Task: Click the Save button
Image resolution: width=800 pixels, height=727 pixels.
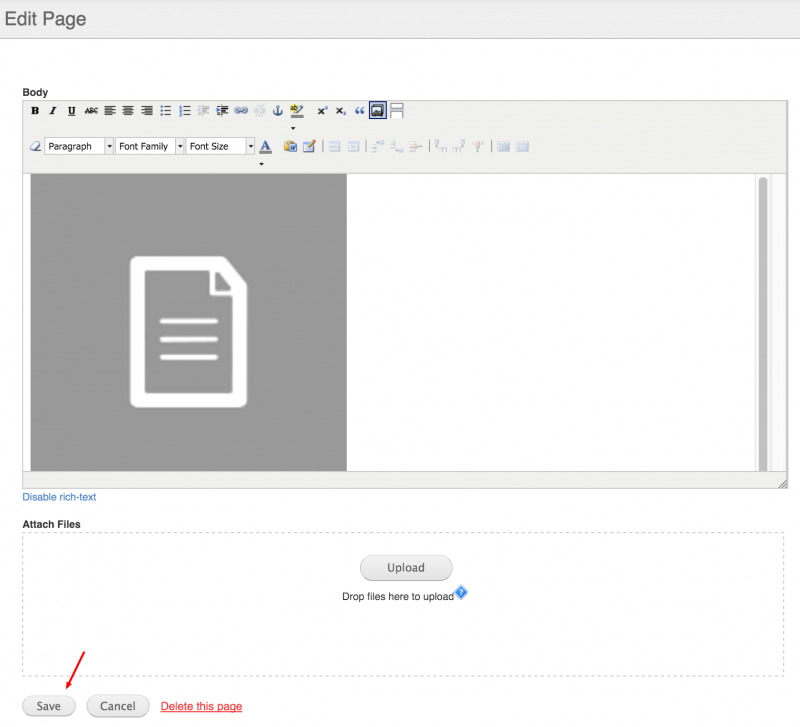Action: coord(49,706)
